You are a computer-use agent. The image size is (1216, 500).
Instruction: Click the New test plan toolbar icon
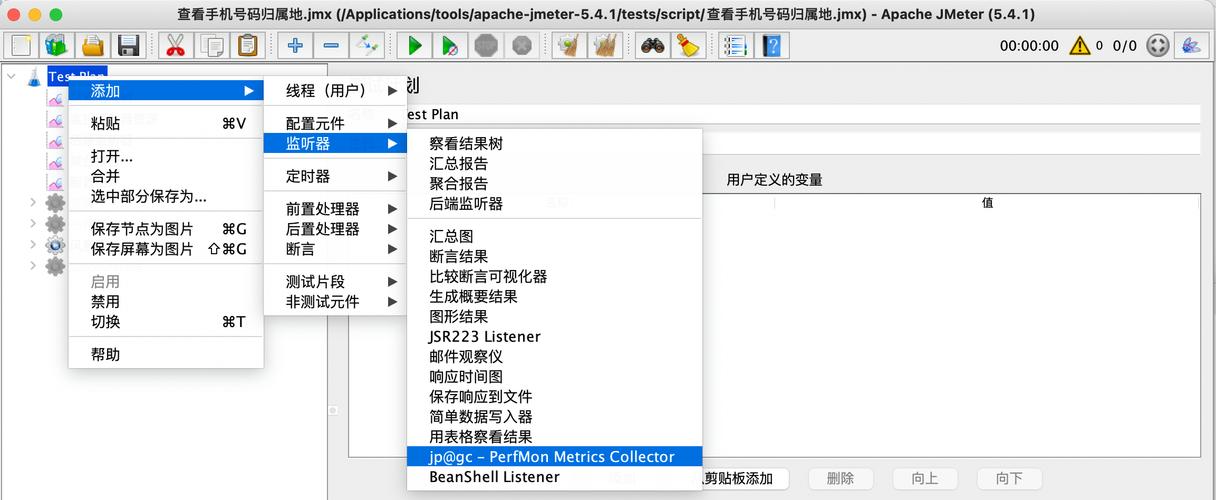22,45
